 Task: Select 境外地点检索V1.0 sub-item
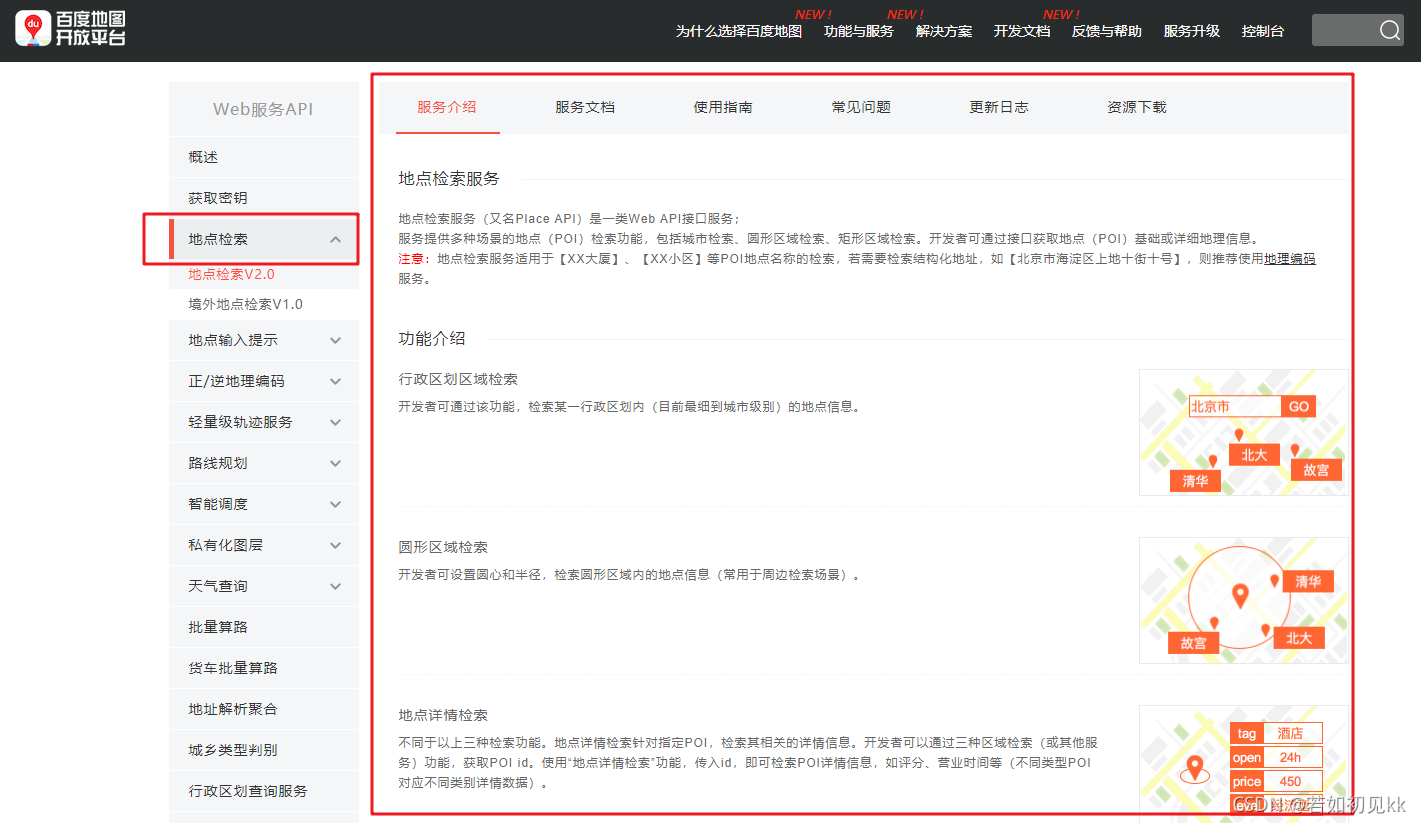[x=245, y=304]
